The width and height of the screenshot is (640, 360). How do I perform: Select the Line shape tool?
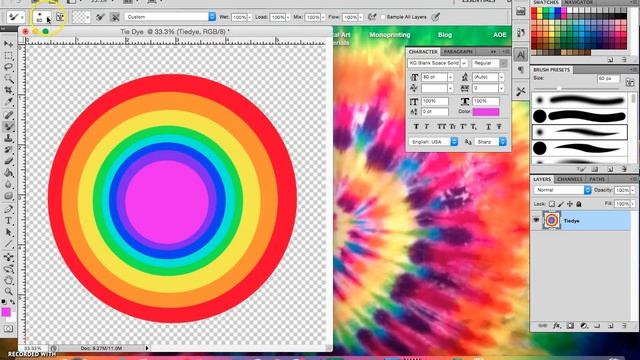(x=8, y=244)
